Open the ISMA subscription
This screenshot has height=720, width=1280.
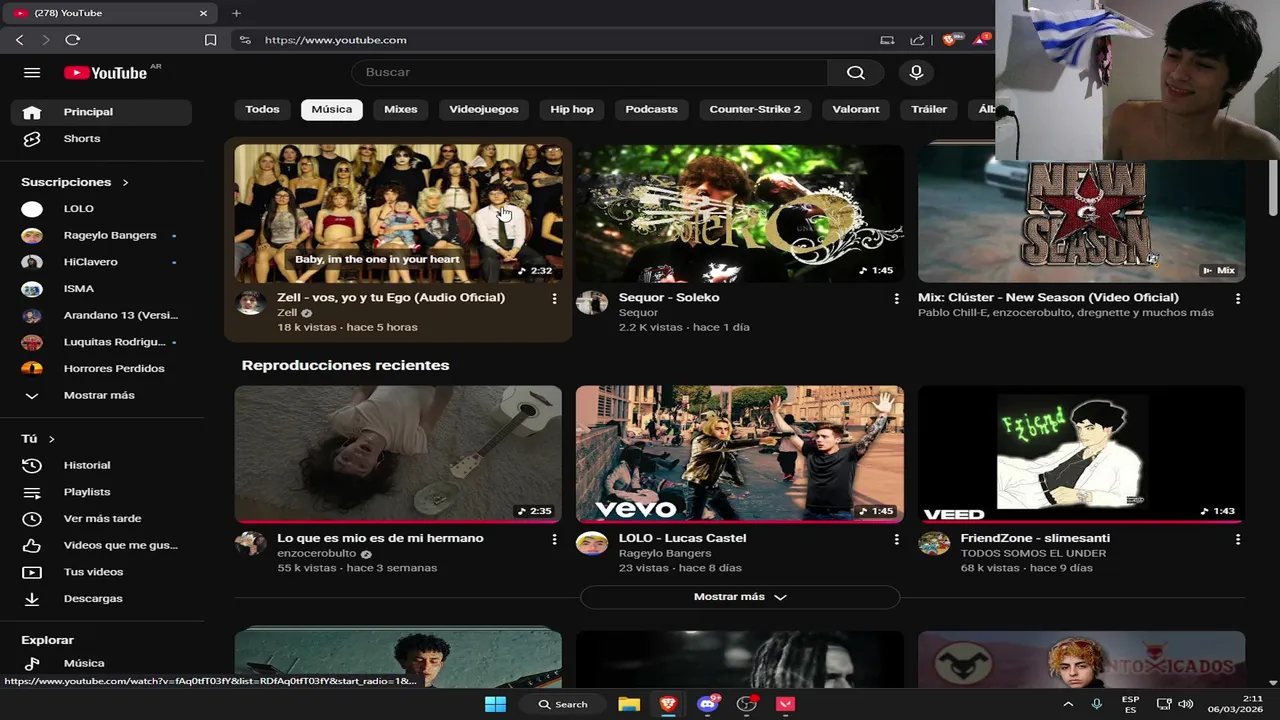click(x=101, y=289)
